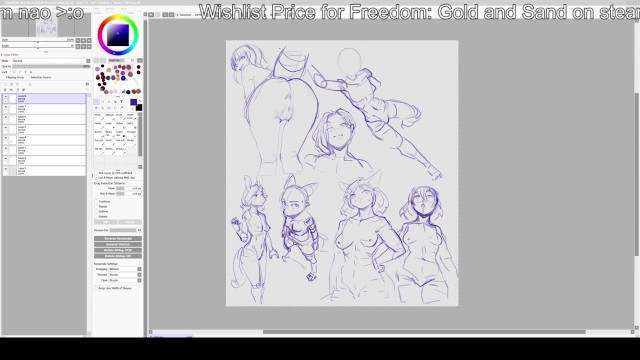Open the layer blending Mode dropdown
Screen dimensions: 640x360
(x=51, y=61)
